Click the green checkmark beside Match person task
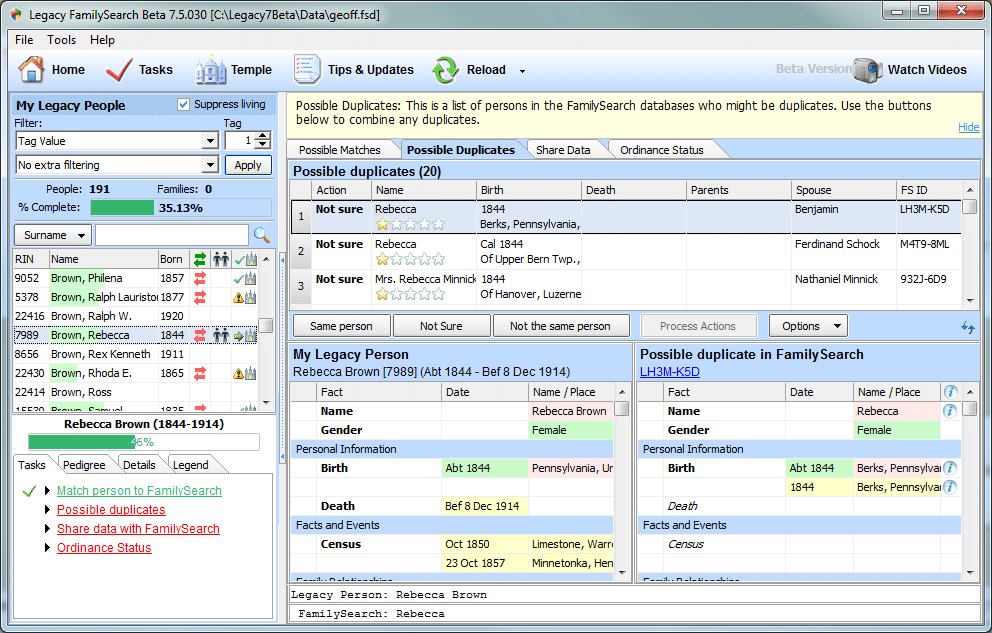 point(28,491)
